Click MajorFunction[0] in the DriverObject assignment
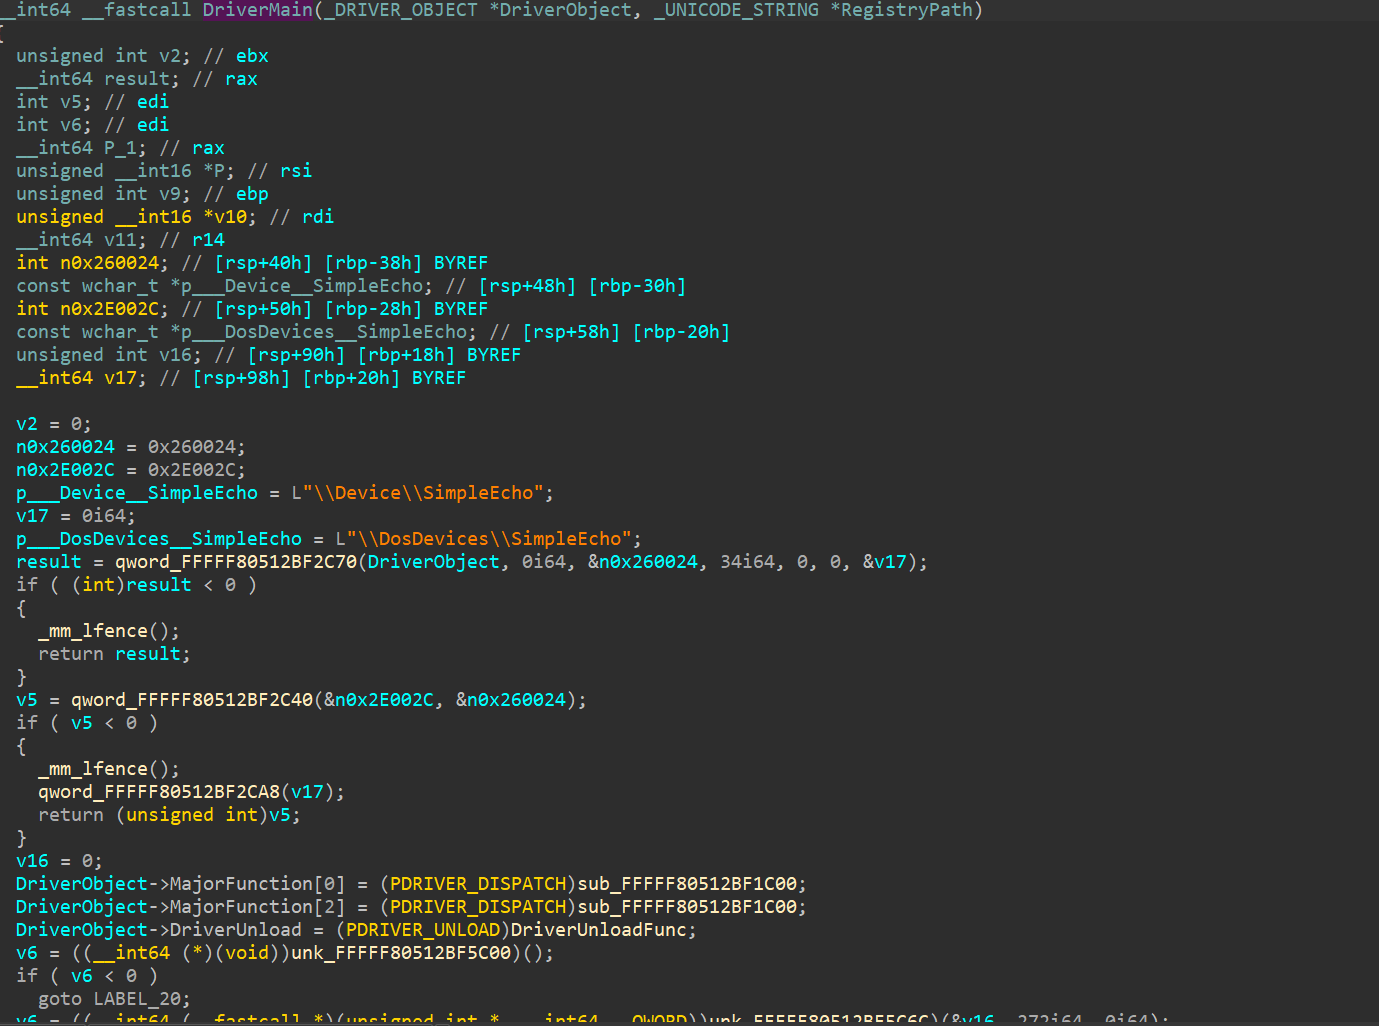The height and width of the screenshot is (1026, 1379). [258, 884]
